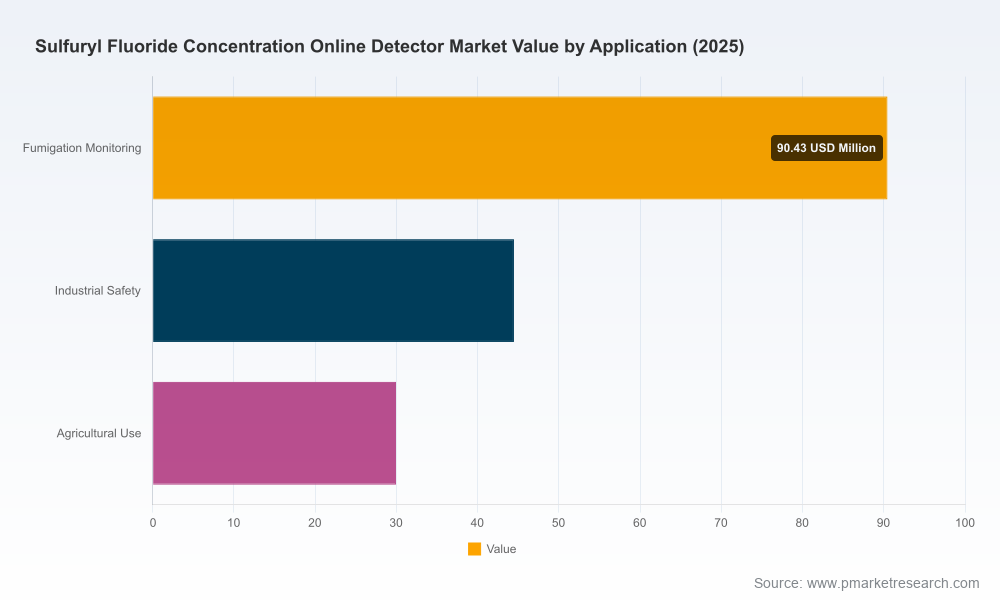This screenshot has width=1000, height=600.
Task: Click the 100 tick on the x-axis
Action: [x=965, y=523]
